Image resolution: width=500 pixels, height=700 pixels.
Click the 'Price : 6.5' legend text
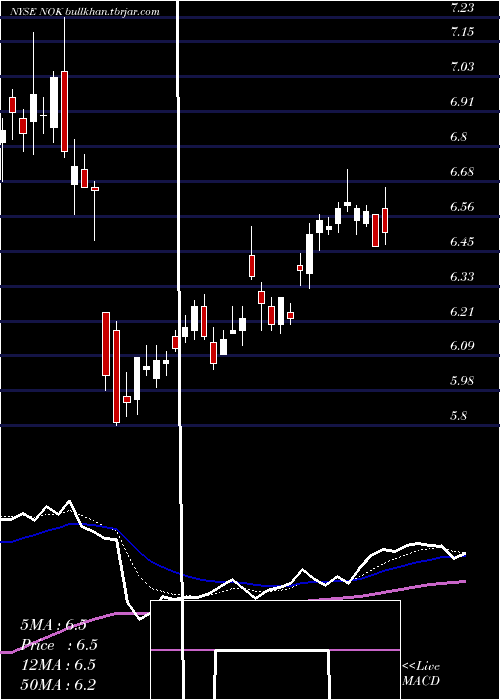click(59, 645)
